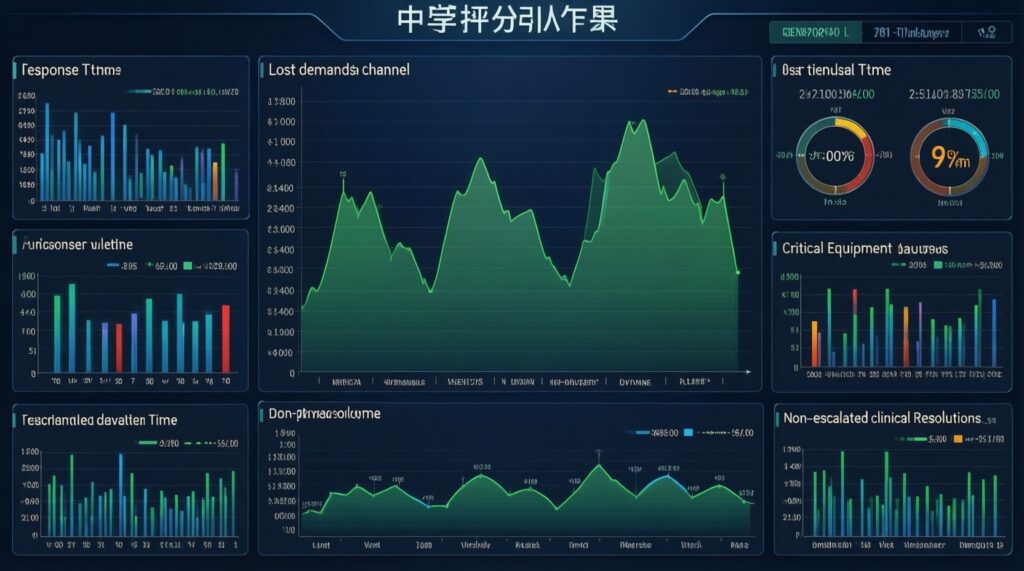Click the Critical Equipment panel title
This screenshot has height=571, width=1024.
pyautogui.click(x=865, y=248)
